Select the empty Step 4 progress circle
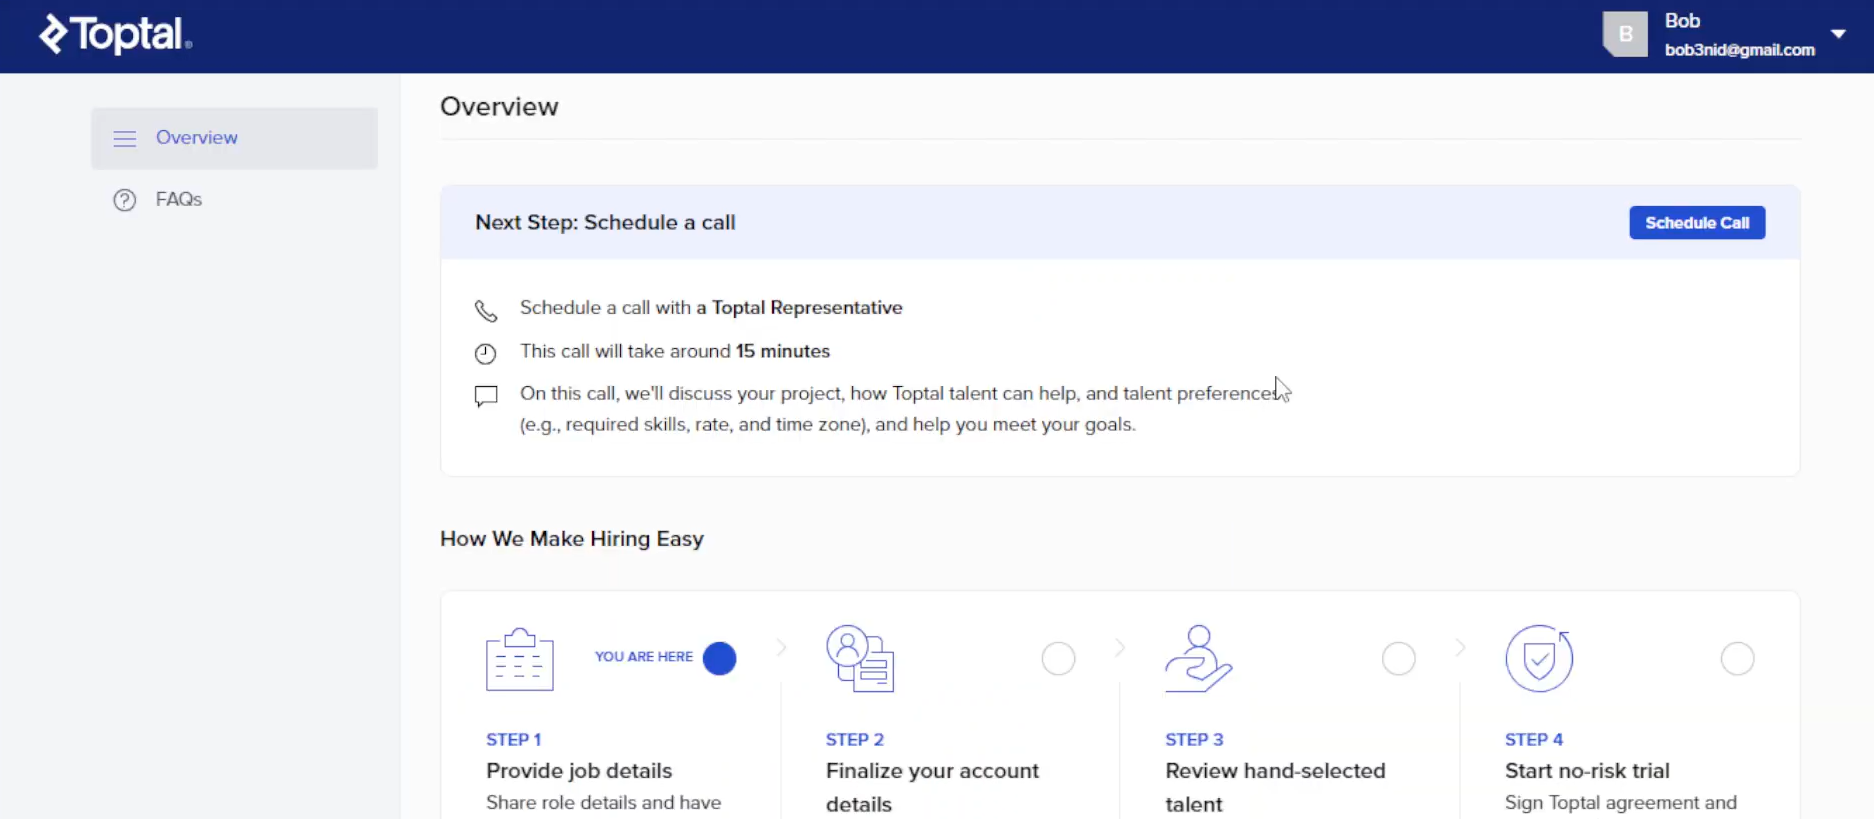Image resolution: width=1874 pixels, height=819 pixels. tap(1738, 658)
